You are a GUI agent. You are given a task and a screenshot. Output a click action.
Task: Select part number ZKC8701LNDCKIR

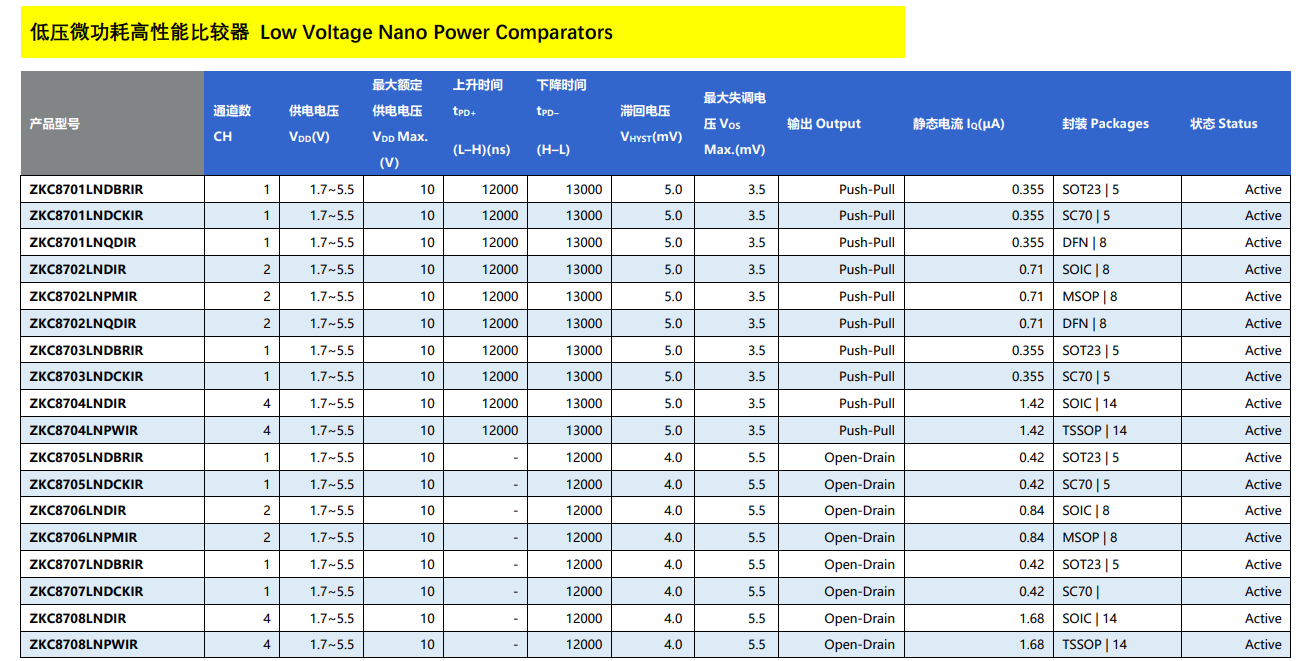(x=87, y=216)
